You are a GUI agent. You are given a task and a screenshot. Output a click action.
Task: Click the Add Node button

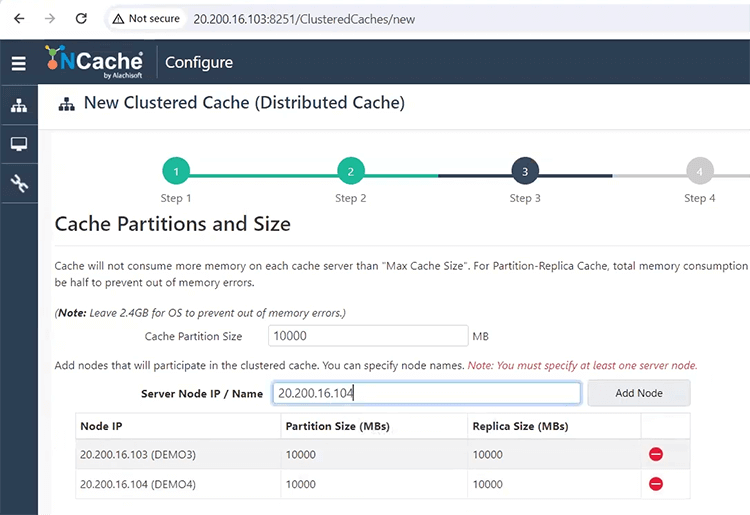[x=639, y=393]
